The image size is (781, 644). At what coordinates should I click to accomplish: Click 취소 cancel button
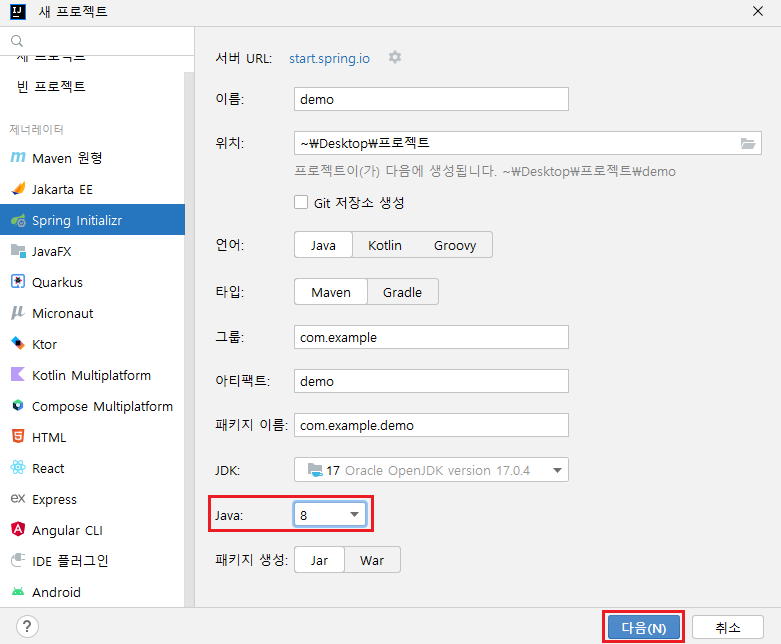(728, 627)
